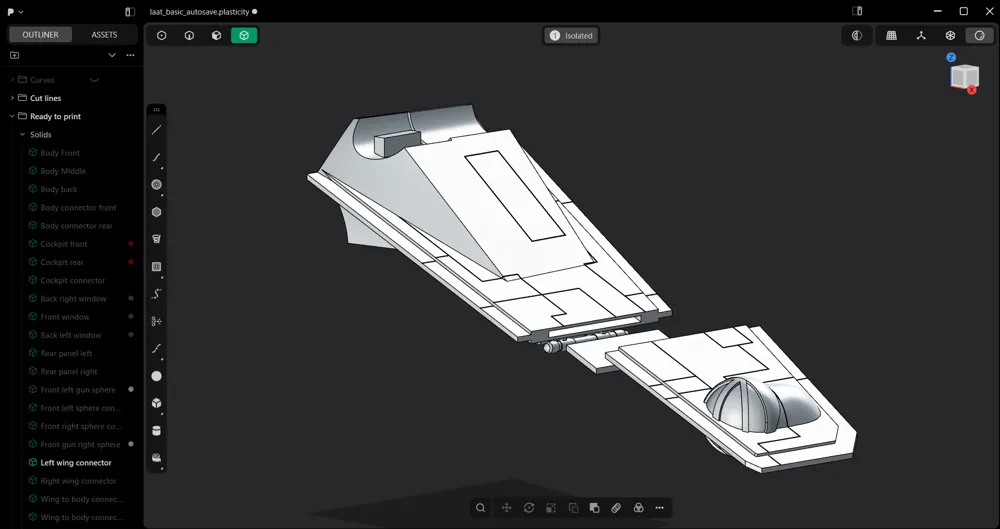Screen dimensions: 1000x529
Task: Click the Z axis on navigation gizmo
Action: pyautogui.click(x=951, y=57)
